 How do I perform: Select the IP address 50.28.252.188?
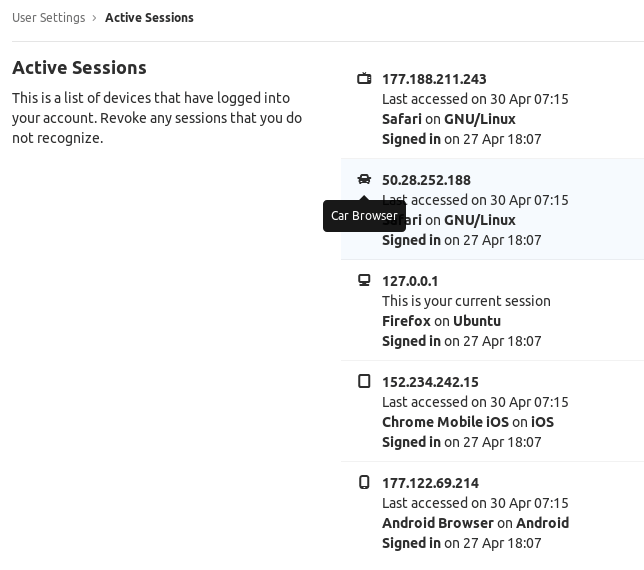[x=426, y=180]
